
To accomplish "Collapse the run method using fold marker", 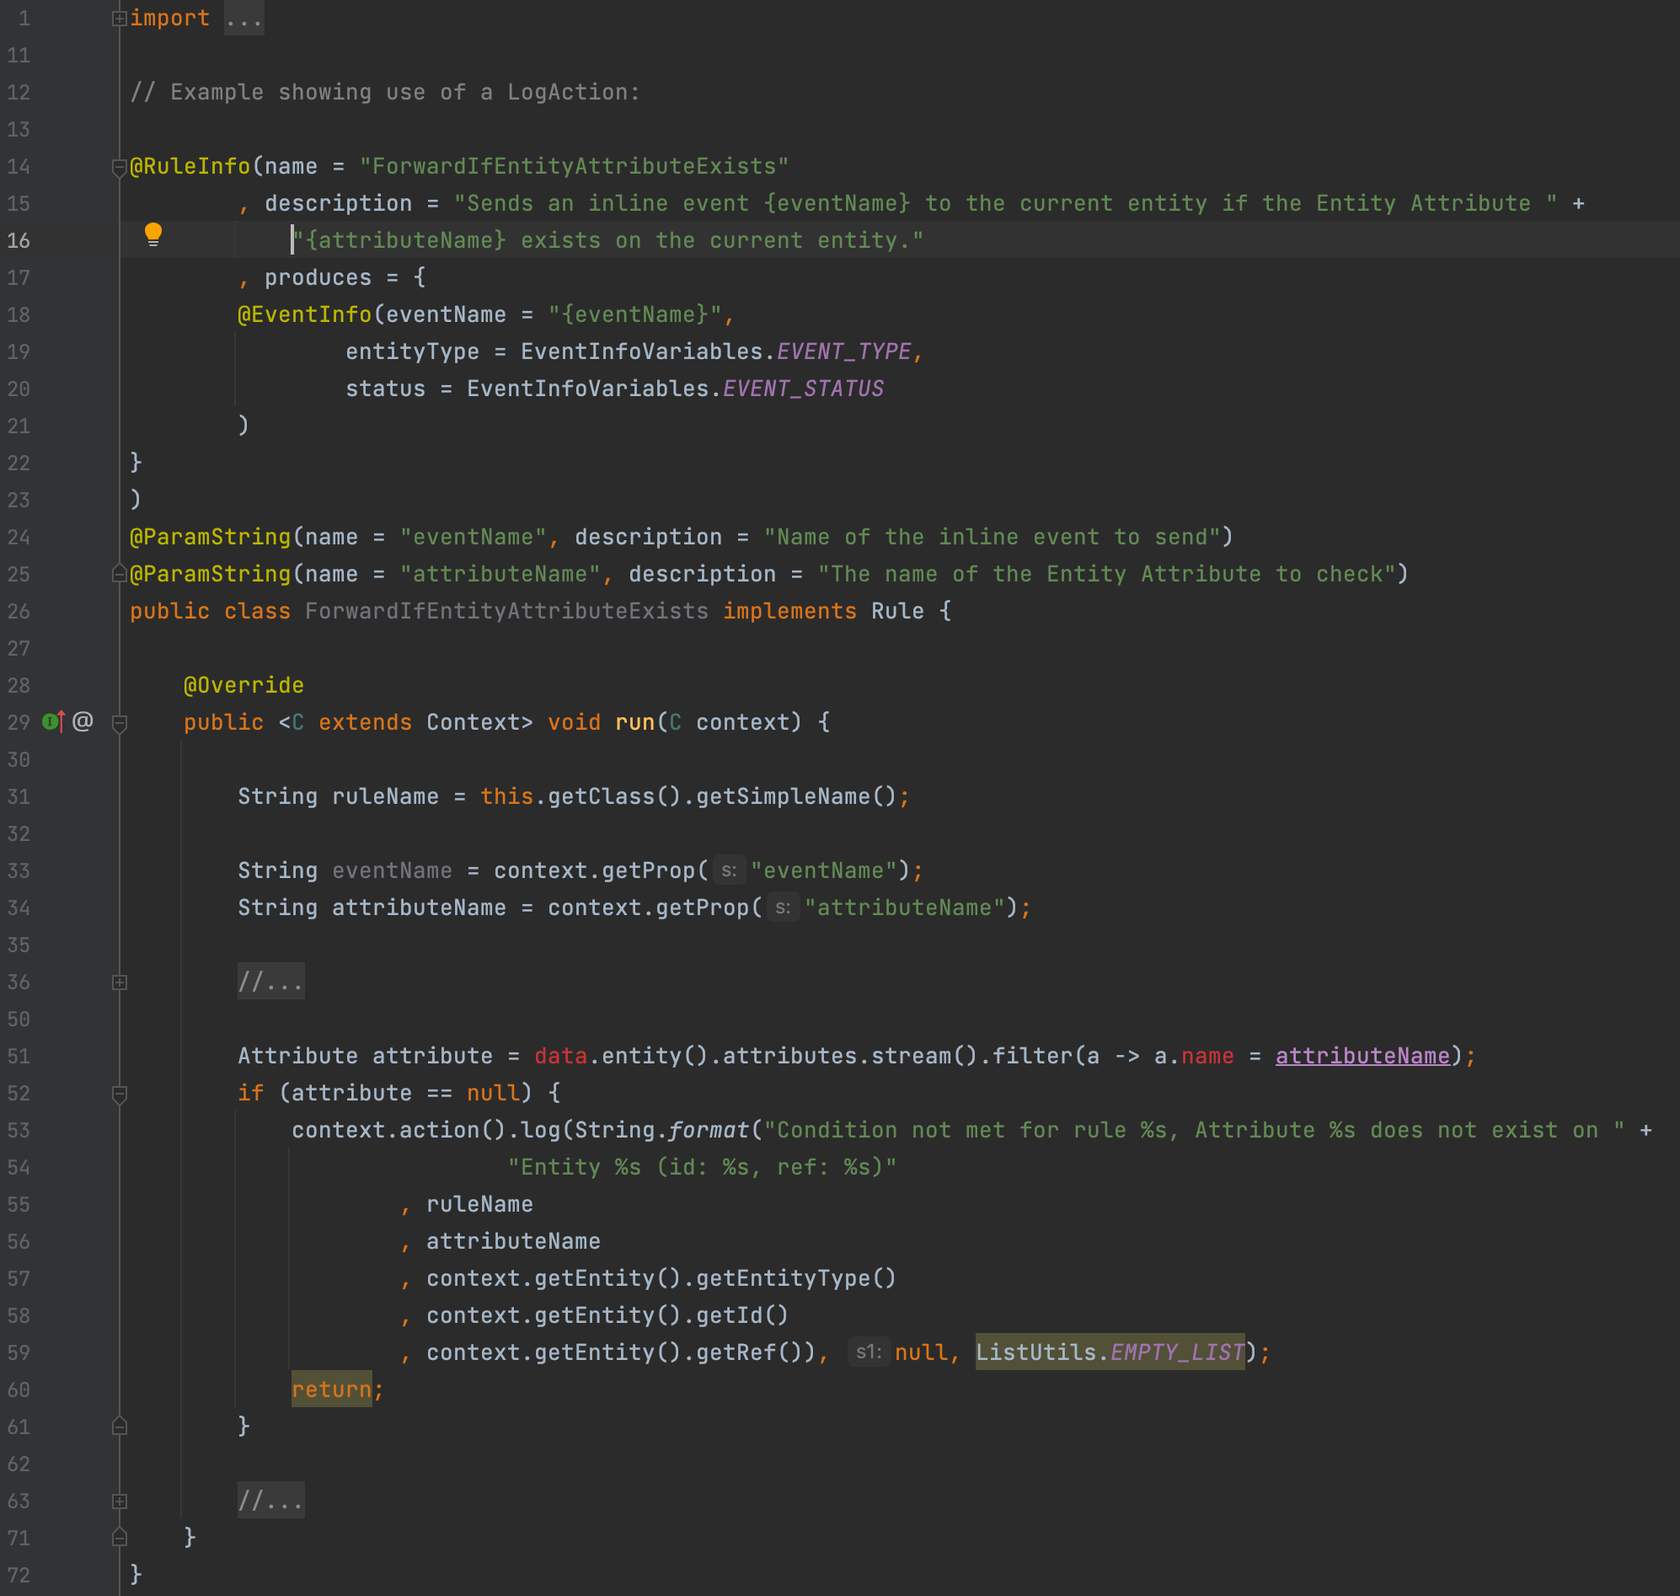I will coord(119,723).
